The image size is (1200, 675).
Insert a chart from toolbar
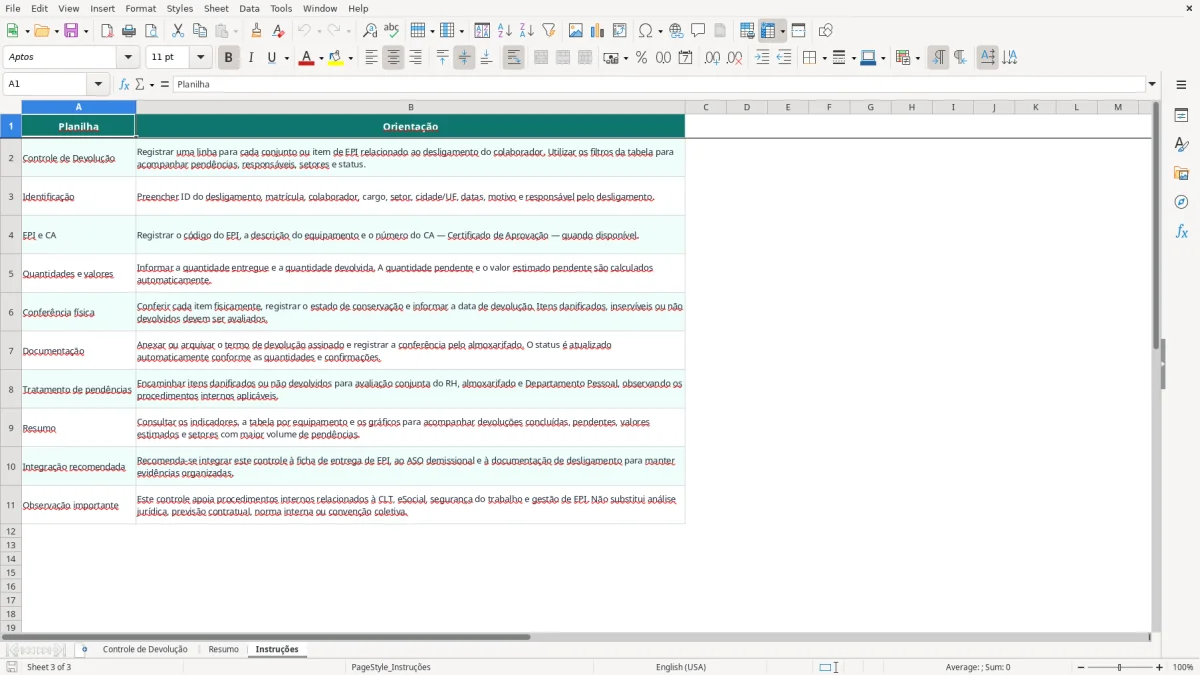(x=598, y=31)
